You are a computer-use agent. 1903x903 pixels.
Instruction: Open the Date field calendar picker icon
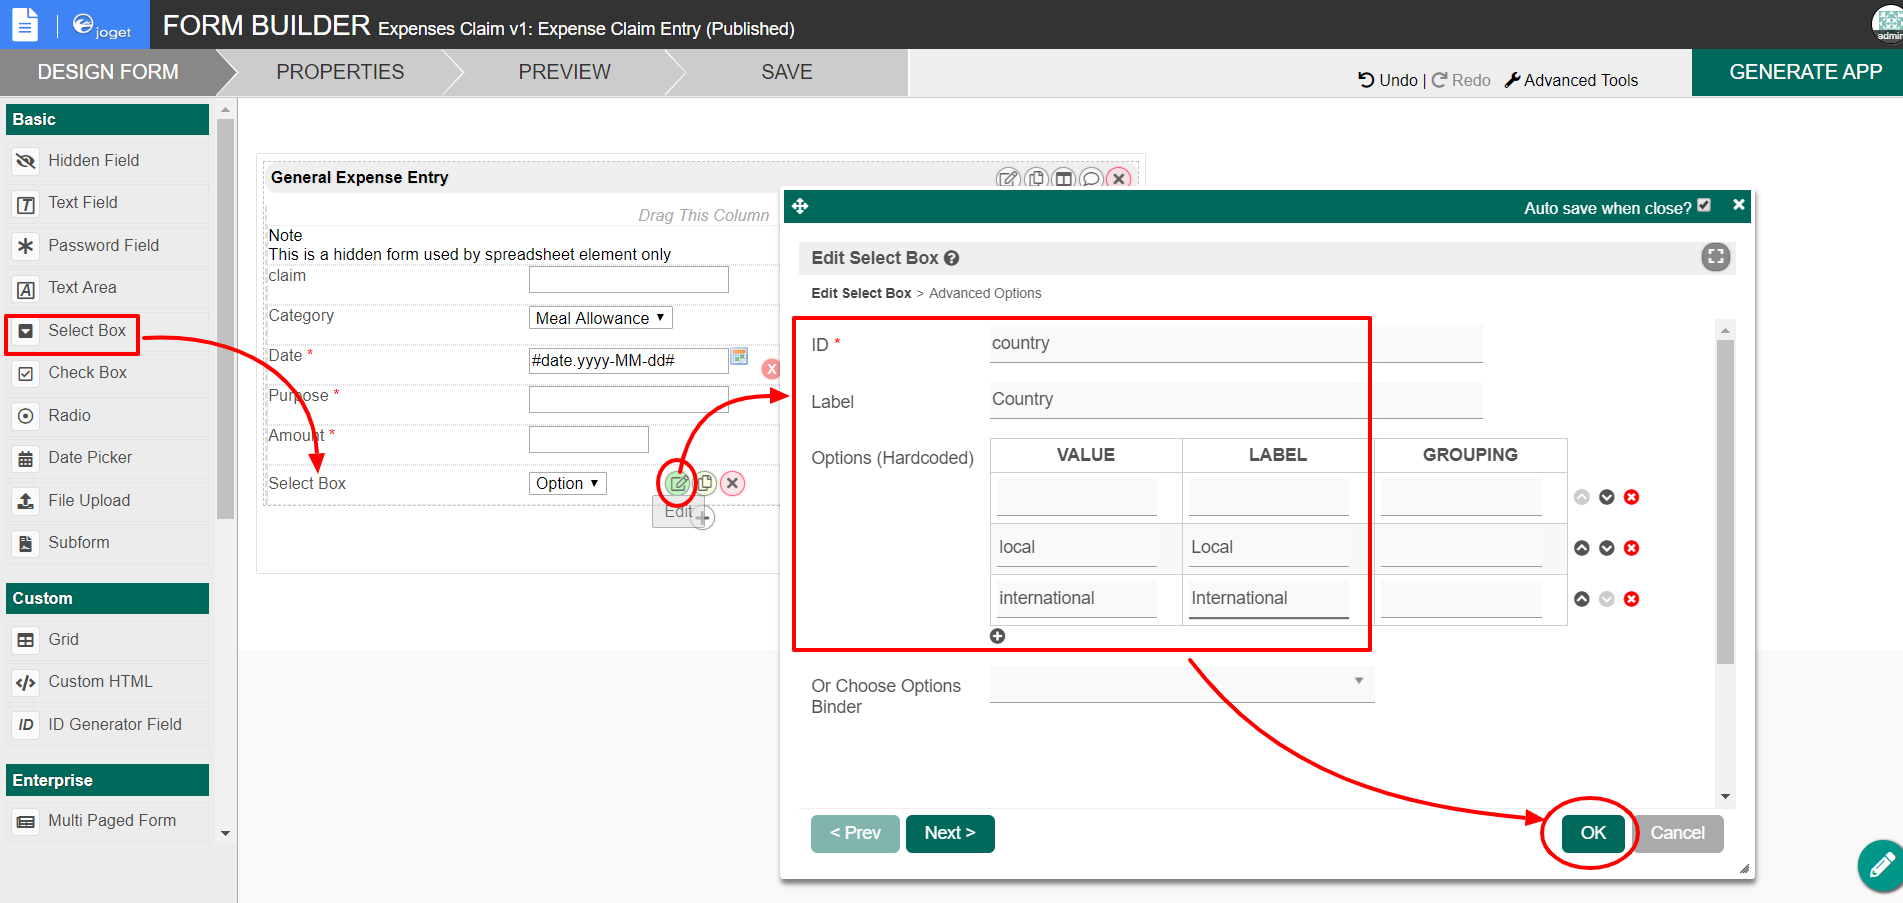739,357
